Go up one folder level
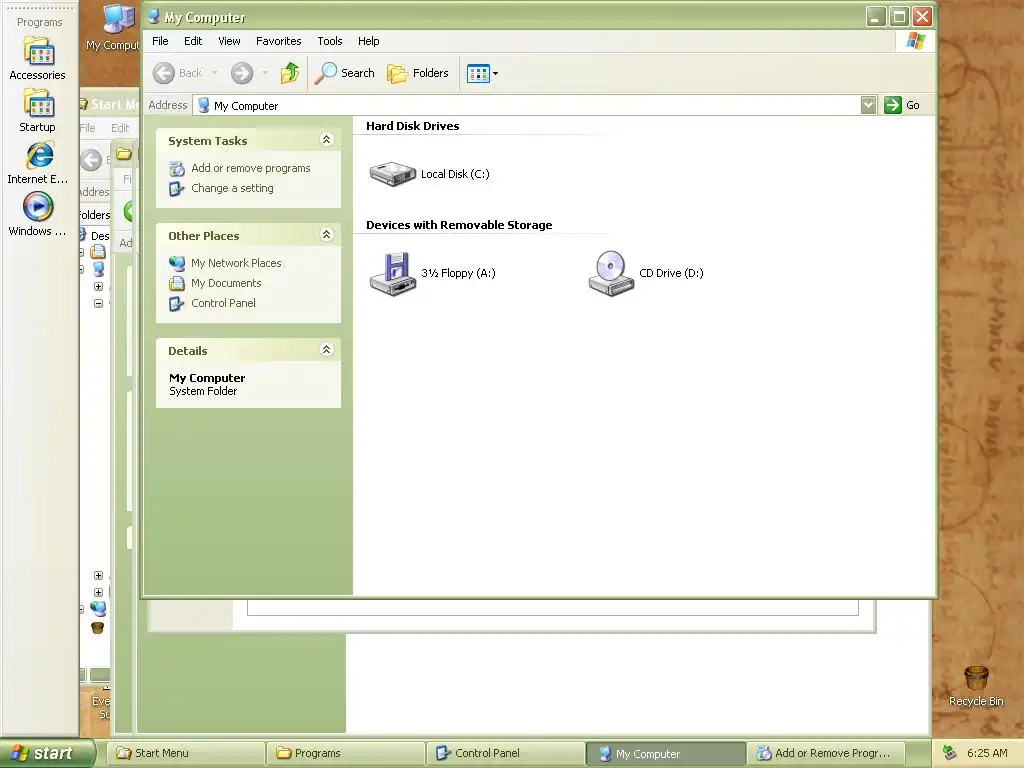Image resolution: width=1024 pixels, height=768 pixels. [x=290, y=73]
